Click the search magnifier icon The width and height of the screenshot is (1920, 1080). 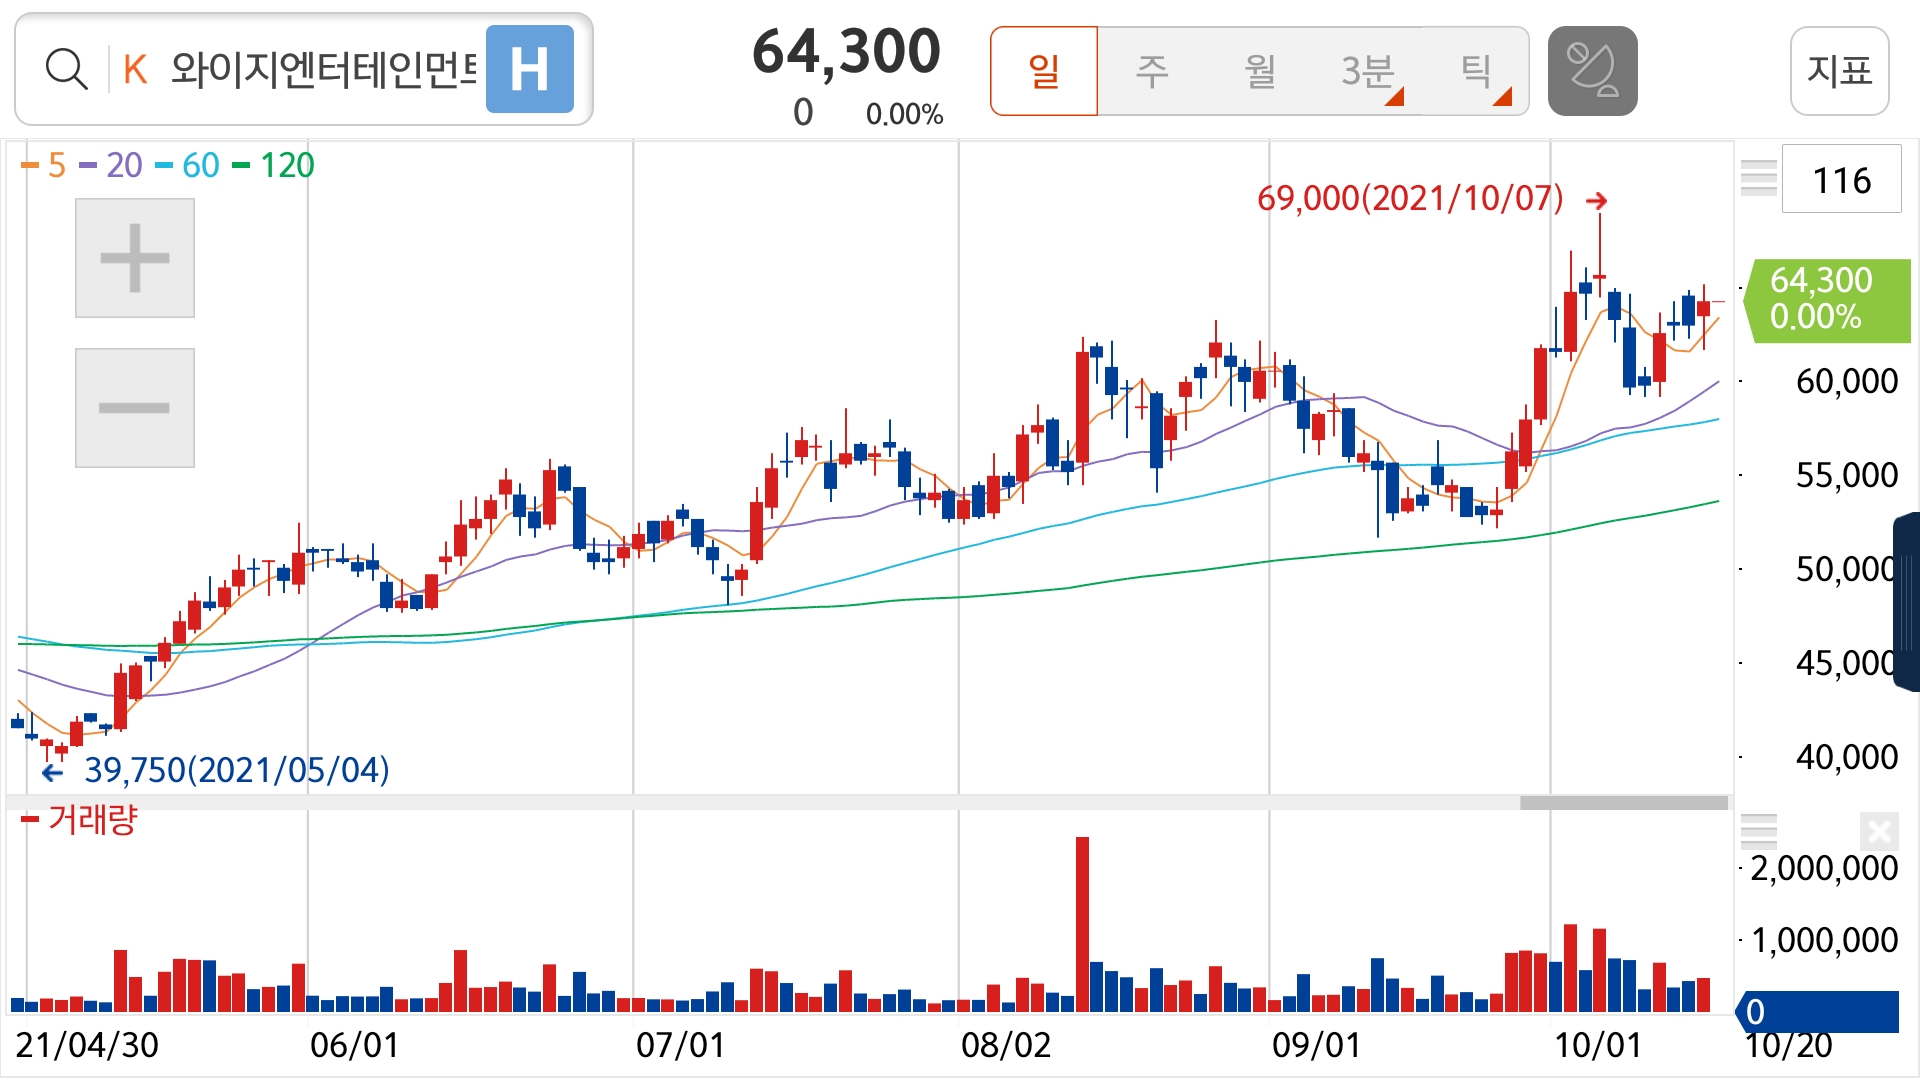(66, 70)
